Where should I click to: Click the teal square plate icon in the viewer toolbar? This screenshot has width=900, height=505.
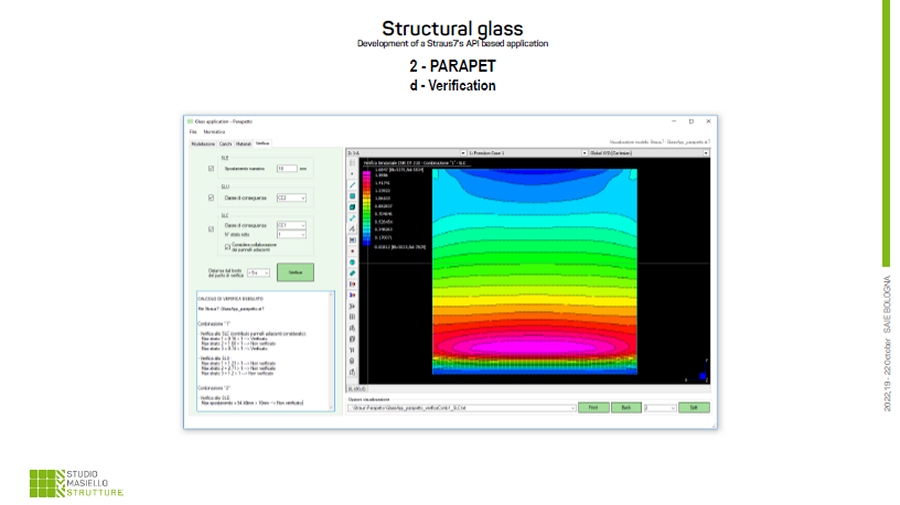pyautogui.click(x=352, y=195)
